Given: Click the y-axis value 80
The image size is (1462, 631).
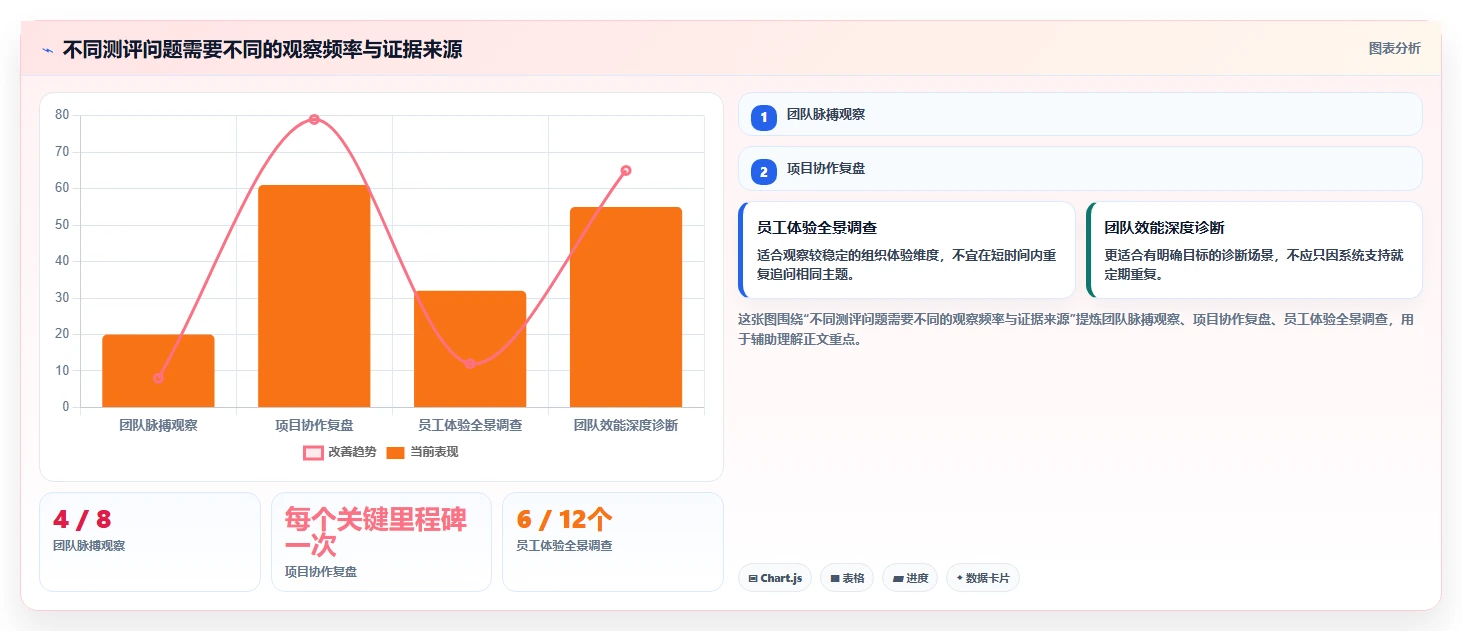Looking at the screenshot, I should [62, 115].
